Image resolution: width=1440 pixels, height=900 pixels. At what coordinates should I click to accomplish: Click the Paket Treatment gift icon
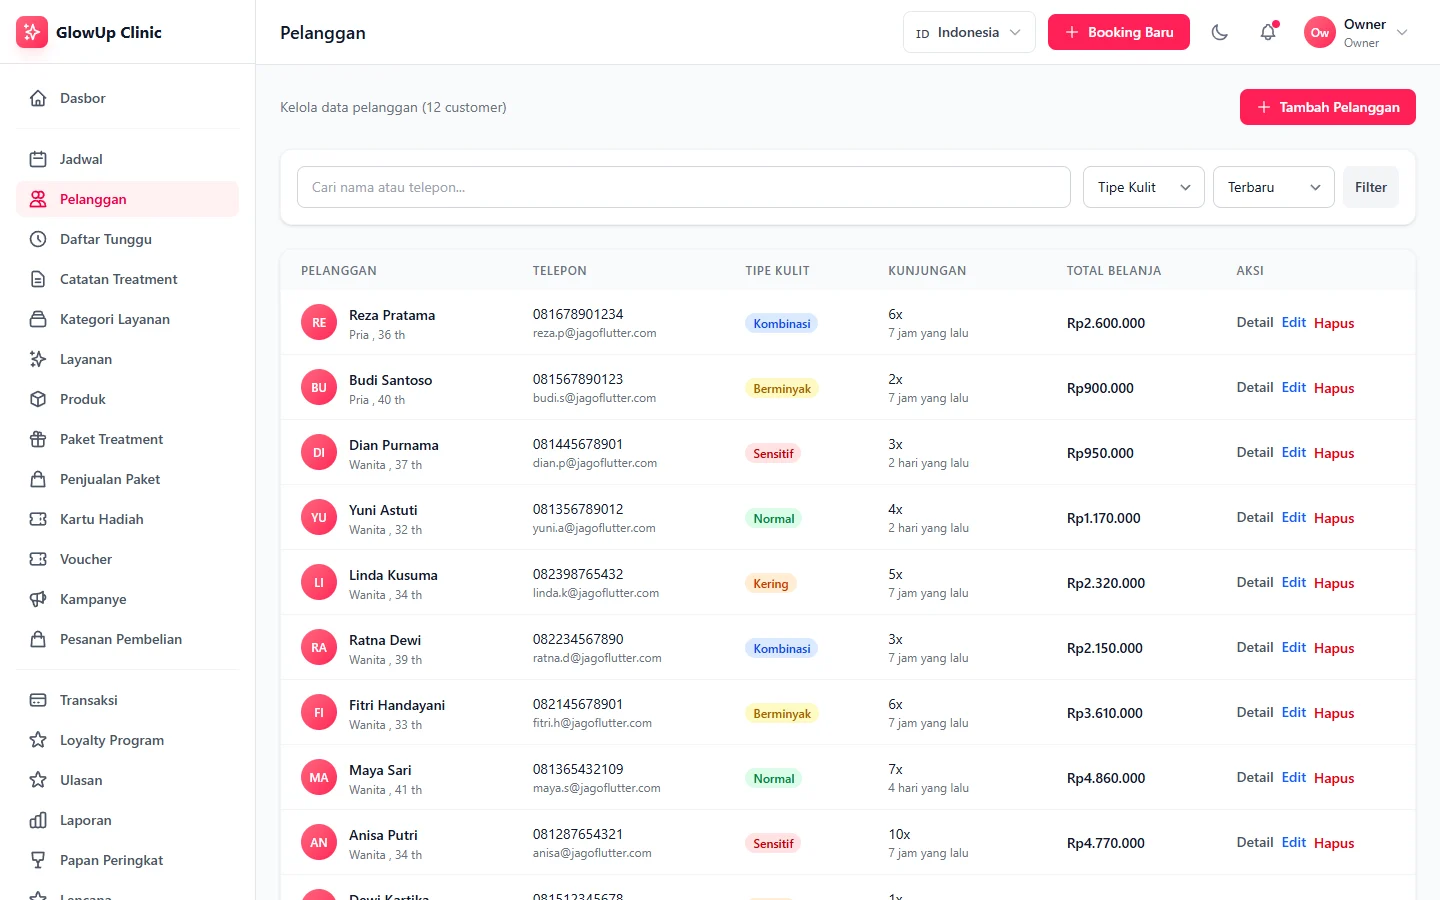coord(38,439)
